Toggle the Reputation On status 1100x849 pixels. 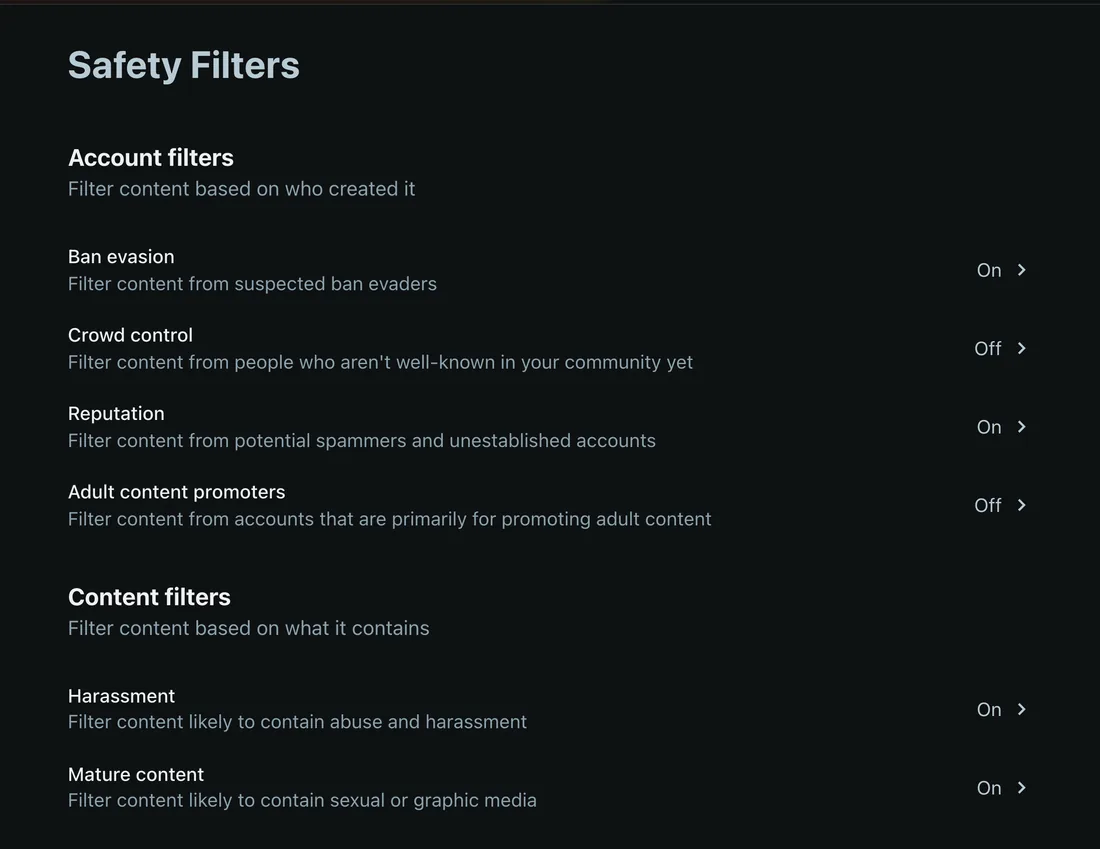[989, 427]
